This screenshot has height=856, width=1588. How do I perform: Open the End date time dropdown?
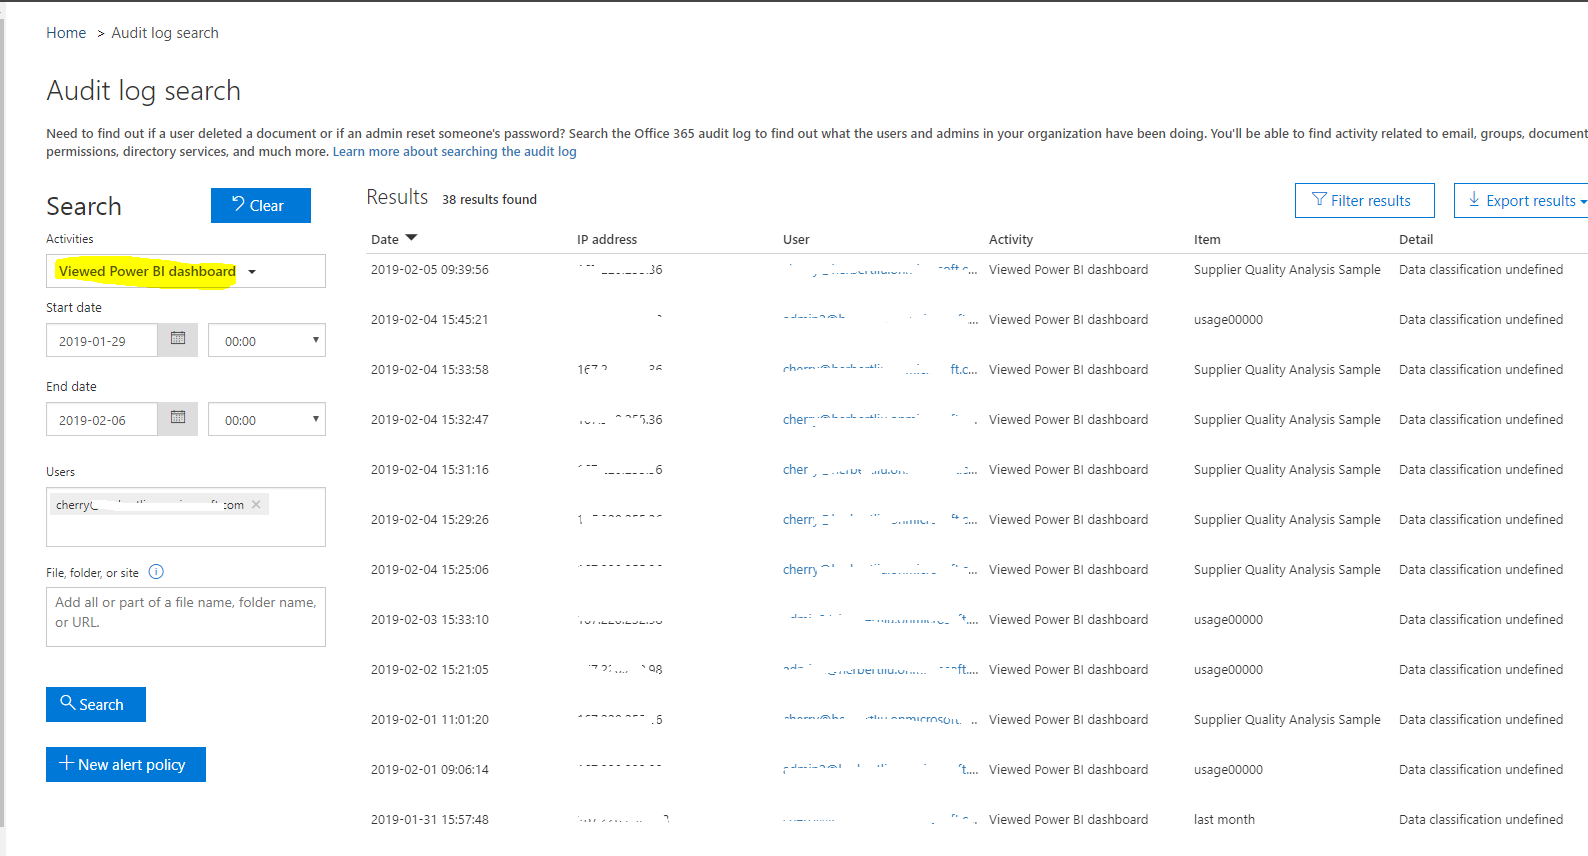tap(267, 419)
